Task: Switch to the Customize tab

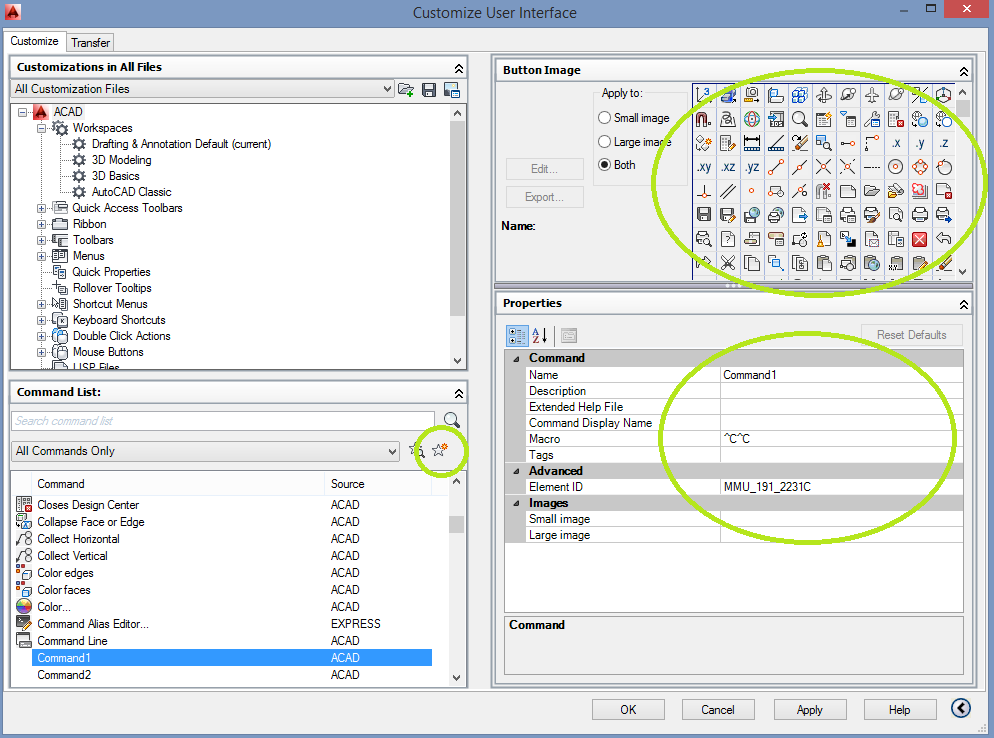Action: tap(34, 41)
